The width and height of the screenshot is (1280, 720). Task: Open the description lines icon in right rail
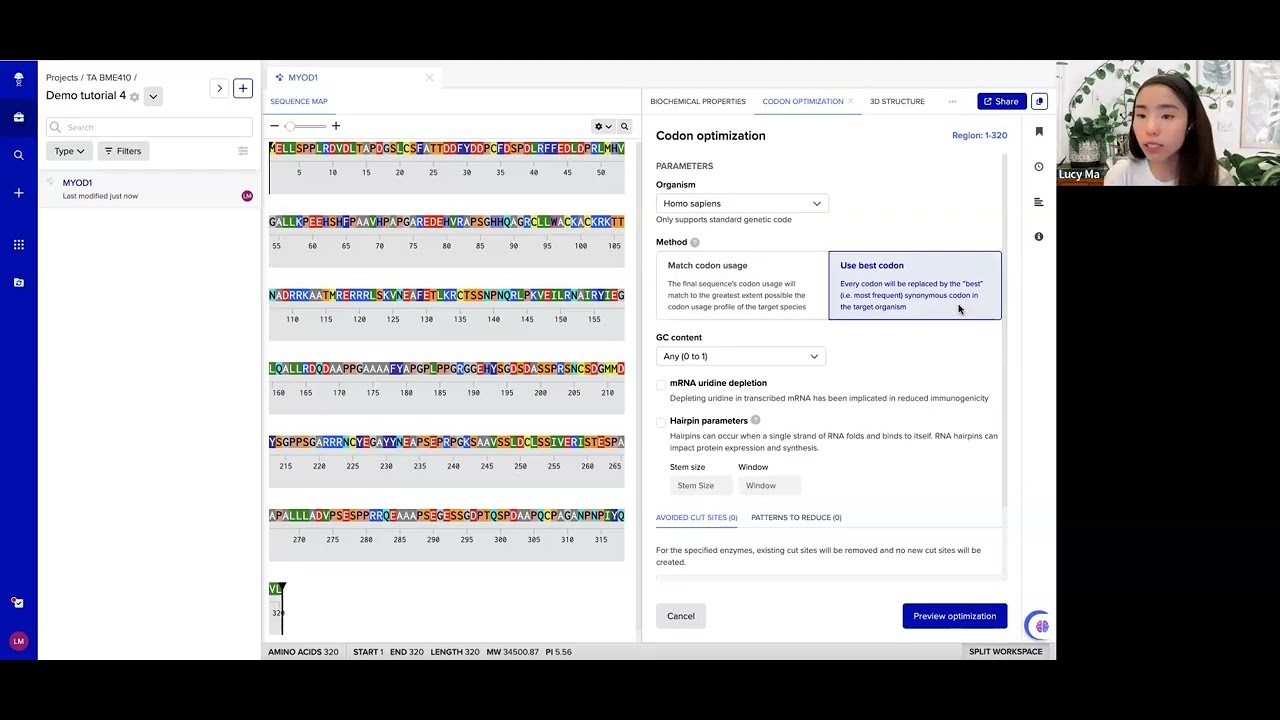(1039, 202)
